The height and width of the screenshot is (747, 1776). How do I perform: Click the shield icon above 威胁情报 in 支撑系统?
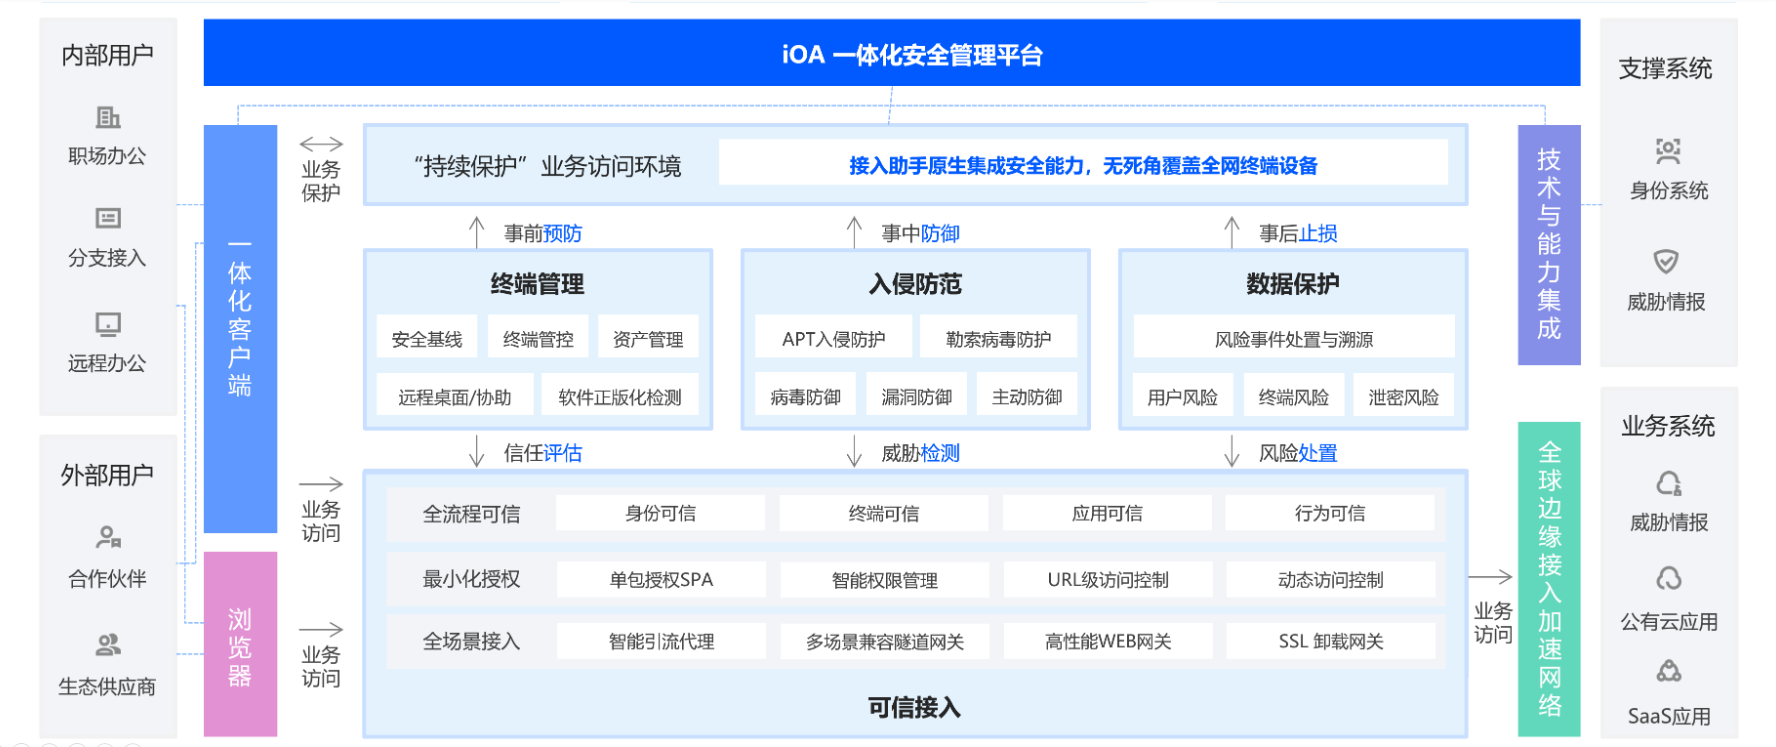pyautogui.click(x=1666, y=261)
